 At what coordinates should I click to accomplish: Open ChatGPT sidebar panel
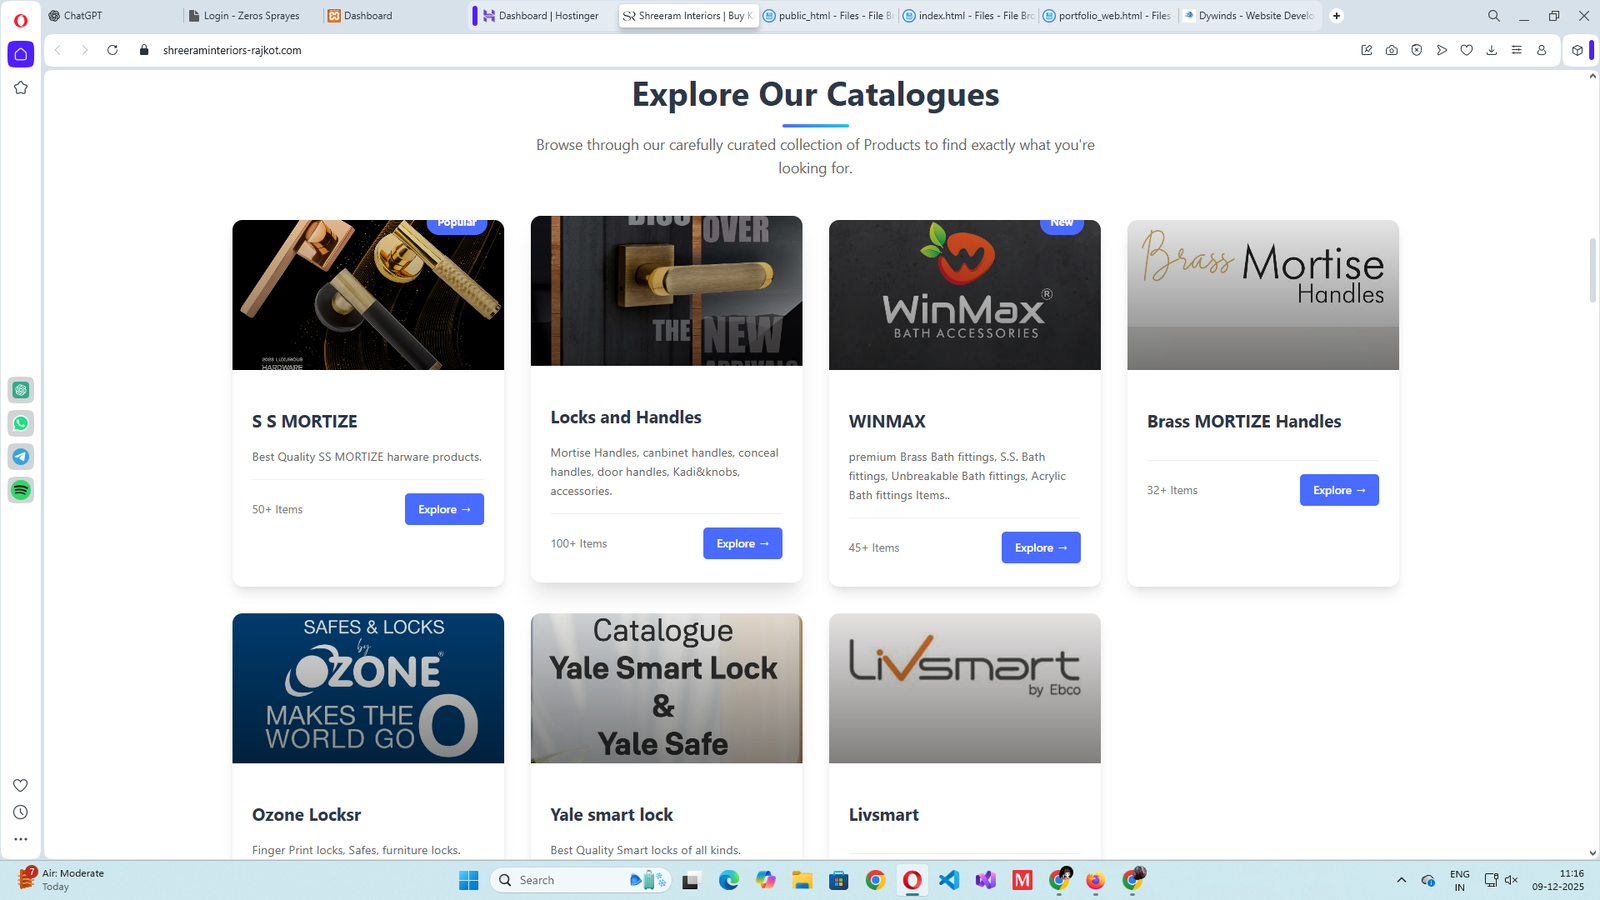20,390
